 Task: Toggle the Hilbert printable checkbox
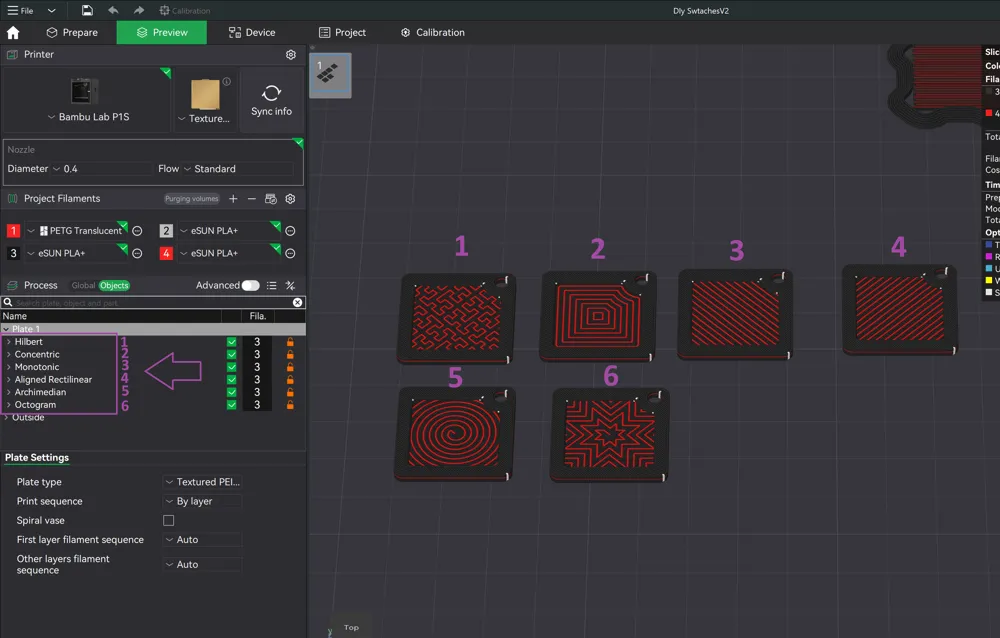(232, 342)
